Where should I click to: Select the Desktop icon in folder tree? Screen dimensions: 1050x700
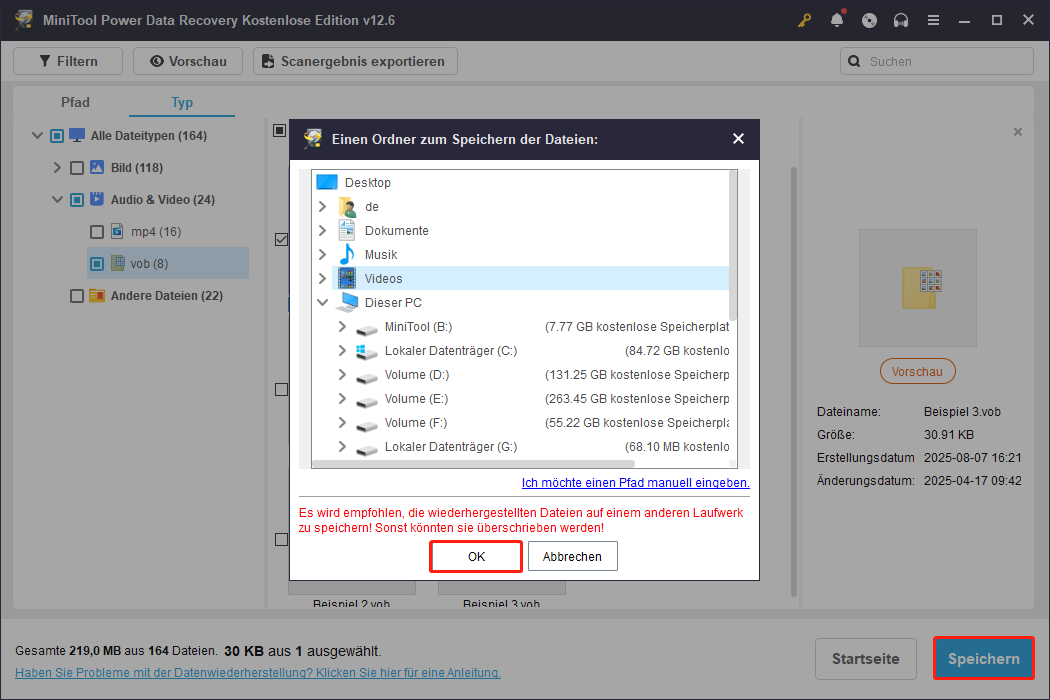[x=327, y=182]
